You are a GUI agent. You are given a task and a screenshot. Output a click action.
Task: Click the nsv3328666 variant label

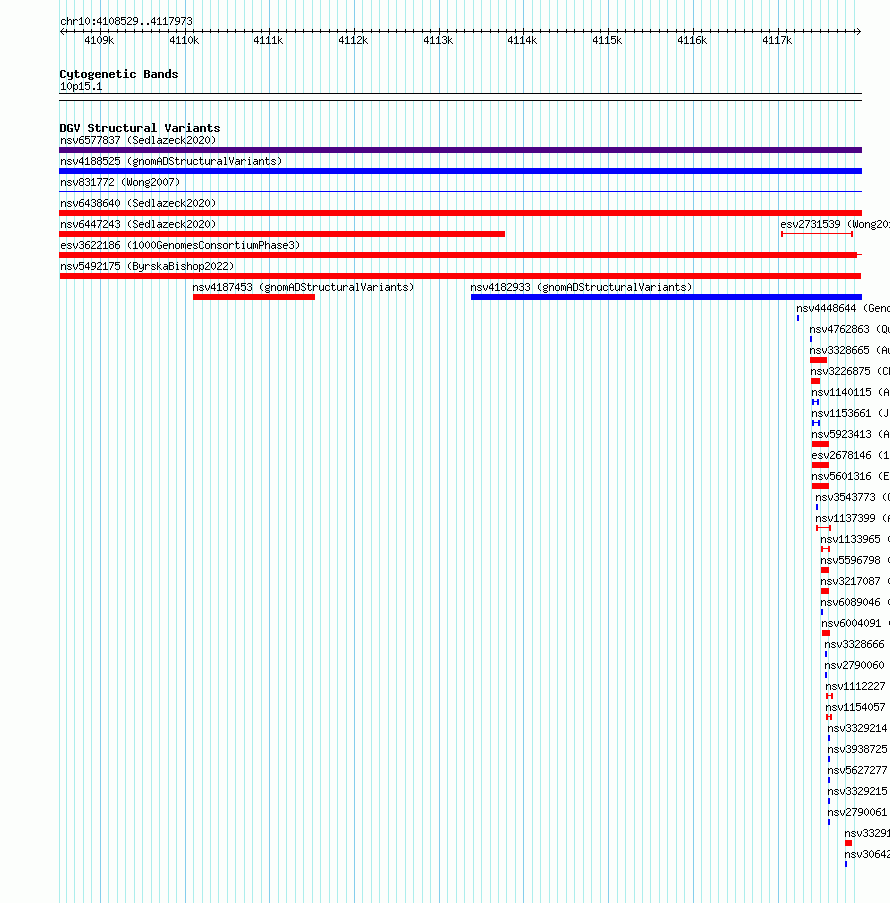[854, 644]
